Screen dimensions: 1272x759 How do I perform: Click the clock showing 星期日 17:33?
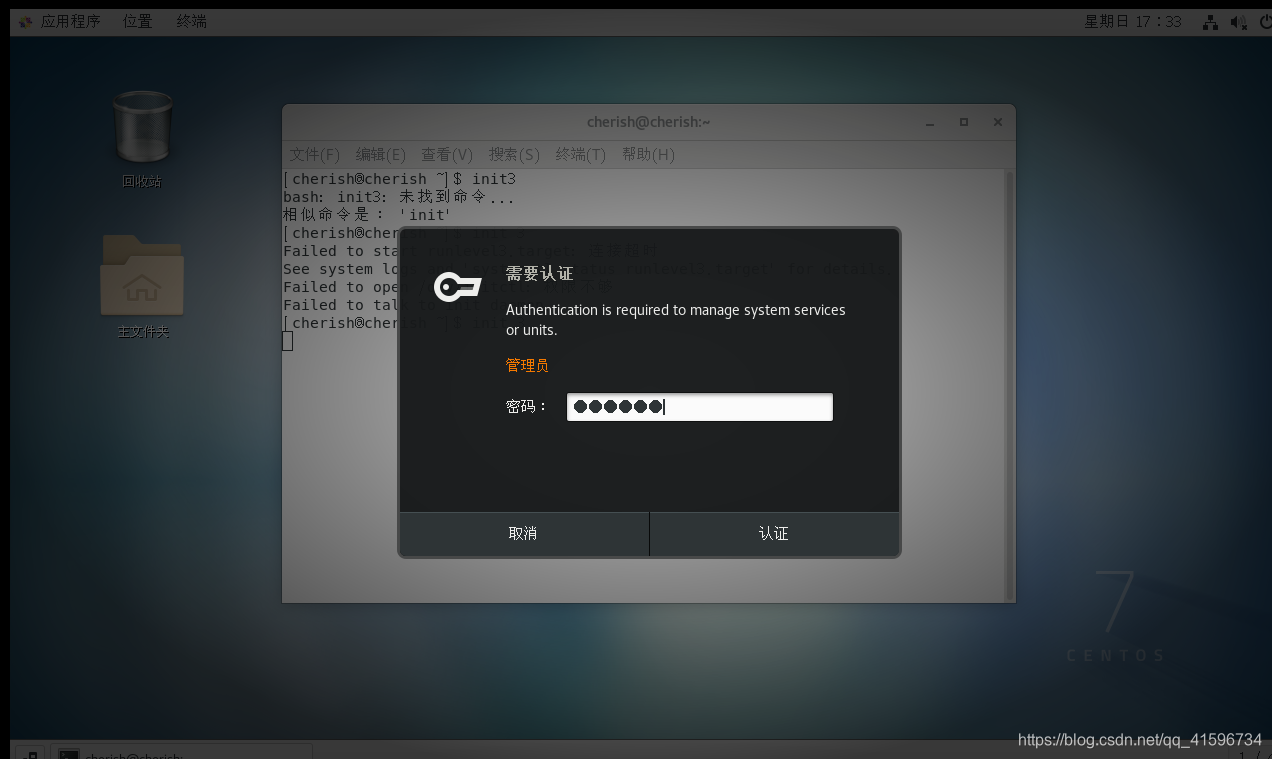[x=1133, y=21]
